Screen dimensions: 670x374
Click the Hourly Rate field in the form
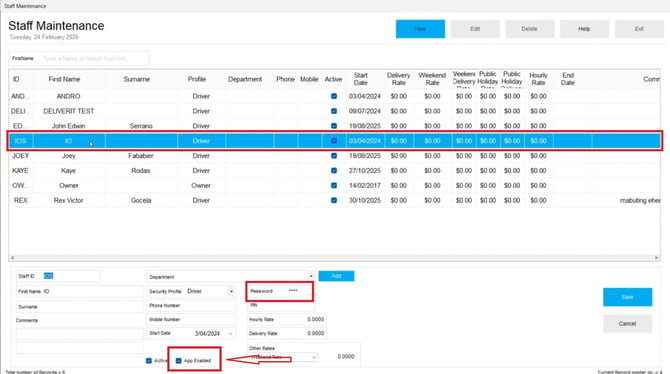point(287,319)
